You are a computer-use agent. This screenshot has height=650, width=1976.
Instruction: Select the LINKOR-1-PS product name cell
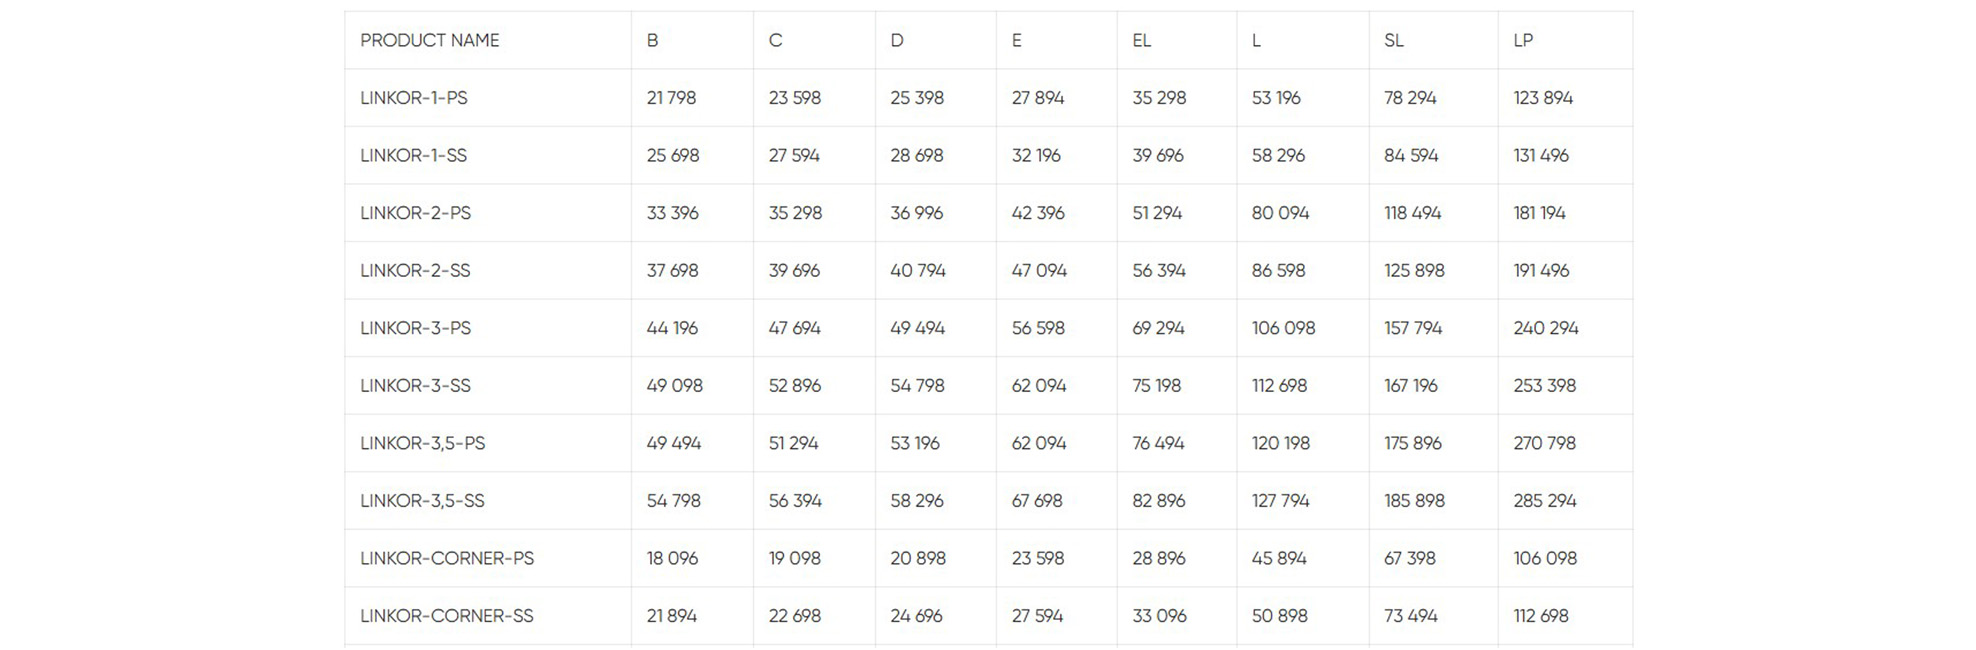point(413,98)
